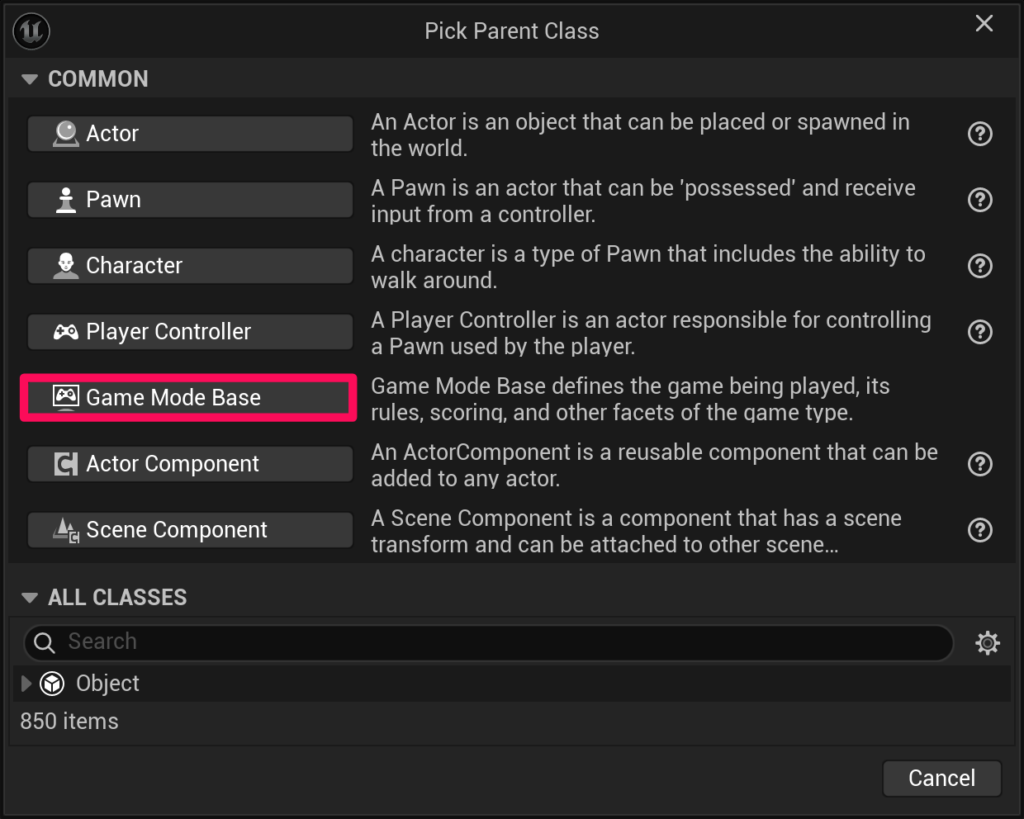Viewport: 1024px width, 819px height.
Task: Open help for the Pawn class
Action: click(980, 200)
